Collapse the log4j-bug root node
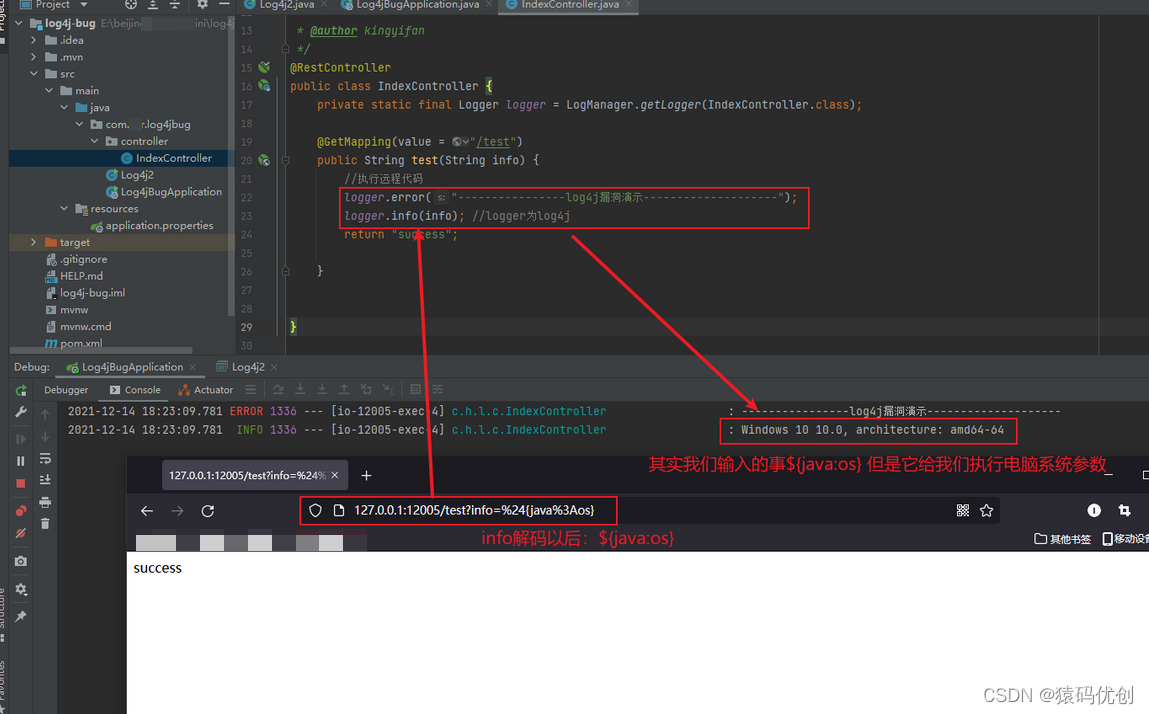Image resolution: width=1149 pixels, height=714 pixels. coord(18,23)
